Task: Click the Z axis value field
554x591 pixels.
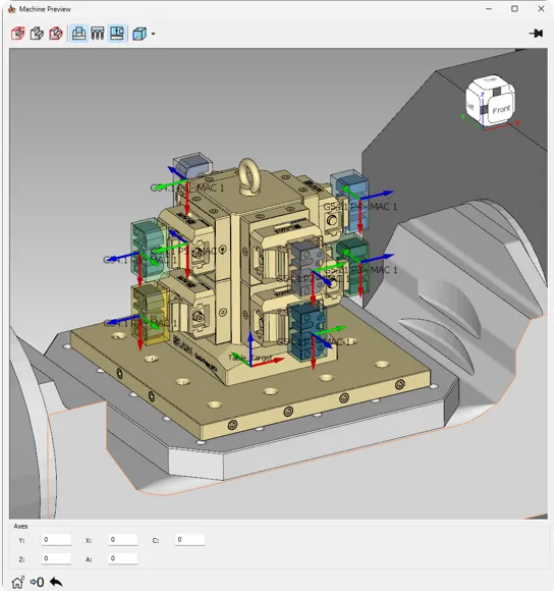Action: point(56,559)
